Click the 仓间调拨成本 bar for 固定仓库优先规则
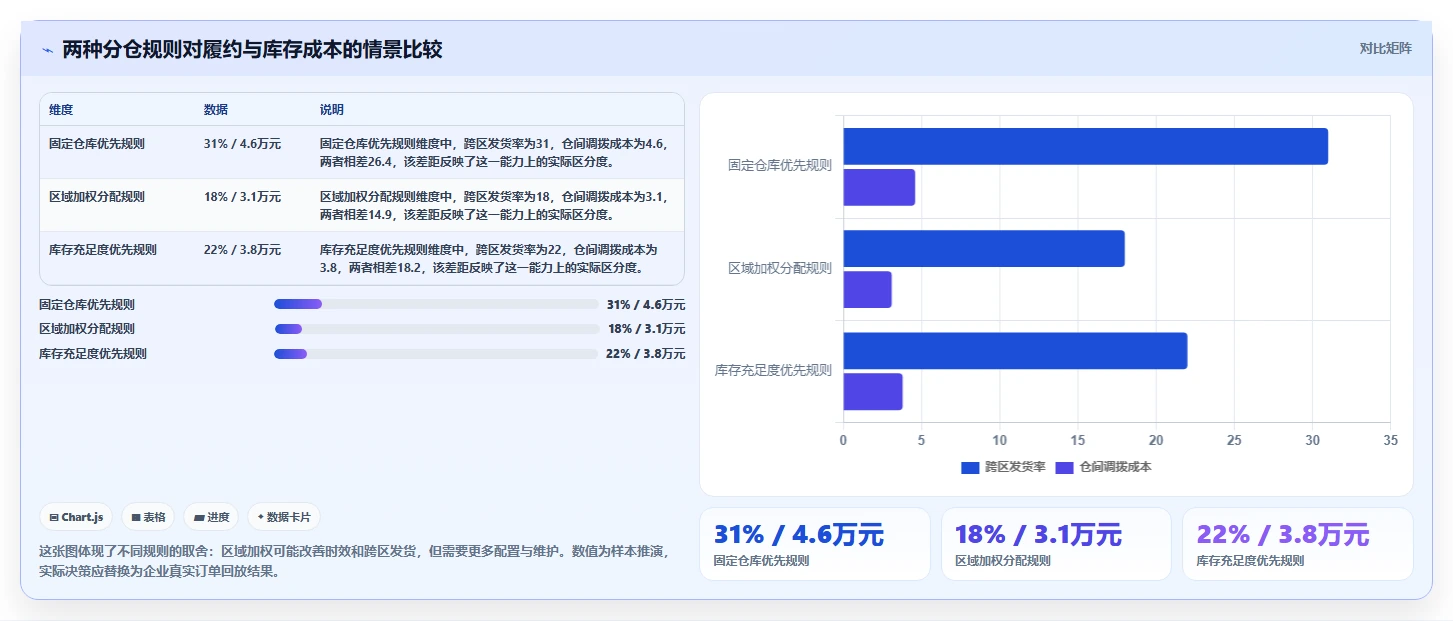Image resolution: width=1453 pixels, height=621 pixels. pos(879,188)
